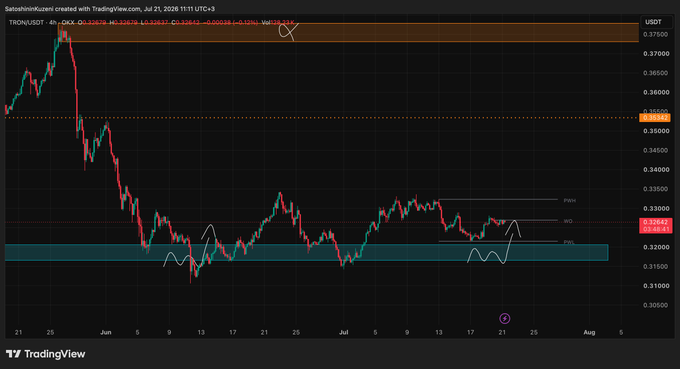Click the Jul label on the time axis

[x=343, y=332]
